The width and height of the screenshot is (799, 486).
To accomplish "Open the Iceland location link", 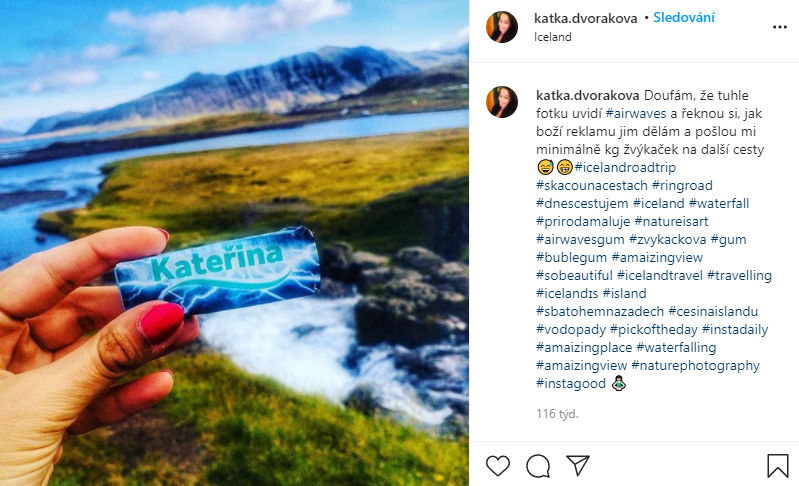I will 553,37.
